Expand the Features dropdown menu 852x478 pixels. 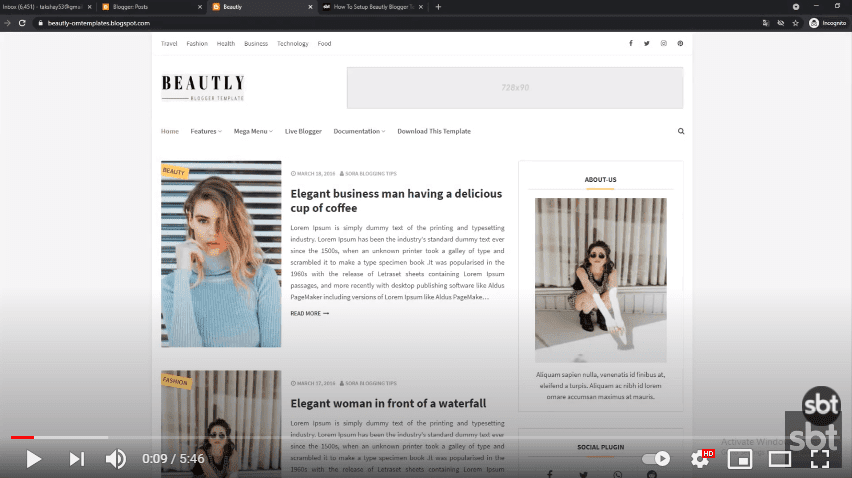[x=206, y=131]
